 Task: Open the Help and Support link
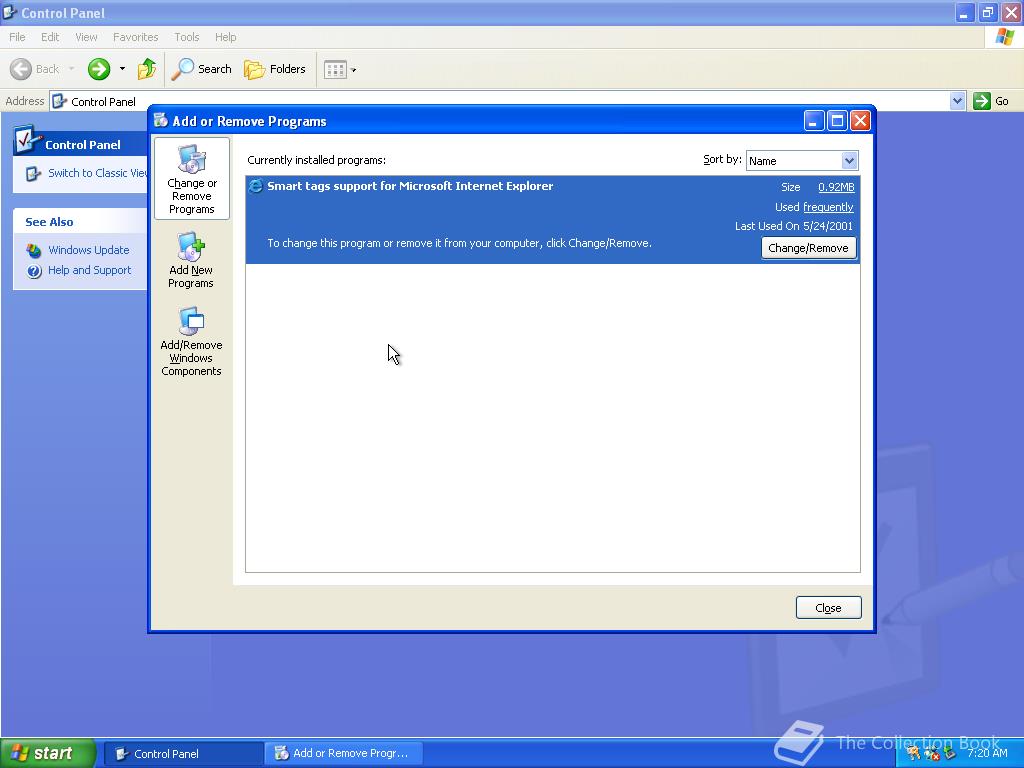tap(89, 270)
